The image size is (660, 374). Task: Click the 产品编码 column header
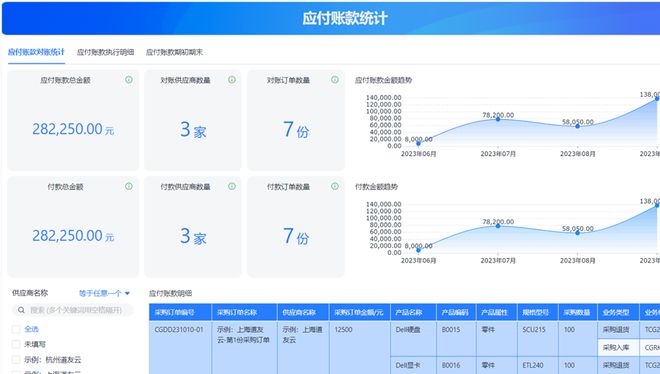point(456,313)
